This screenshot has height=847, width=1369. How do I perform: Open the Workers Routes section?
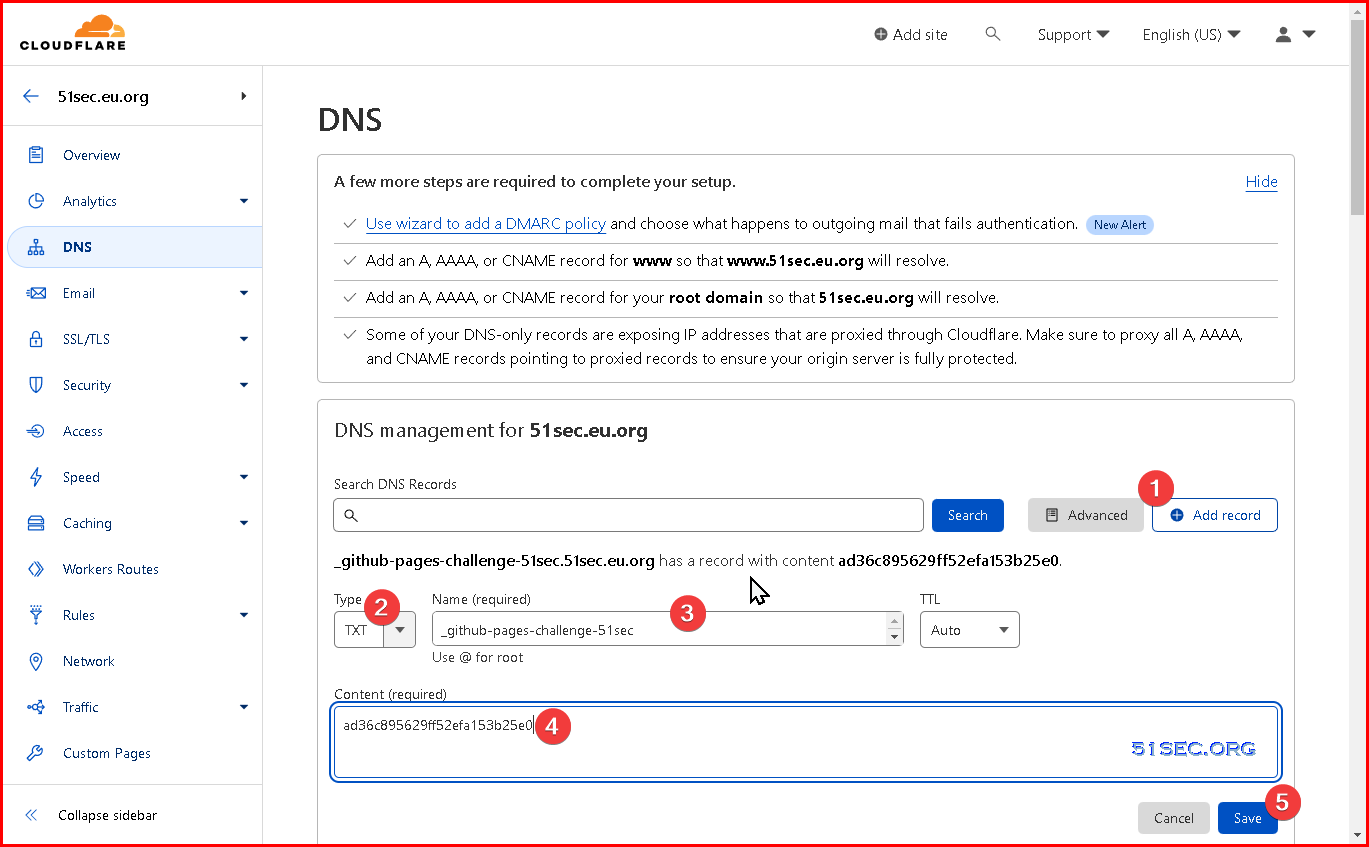(111, 569)
